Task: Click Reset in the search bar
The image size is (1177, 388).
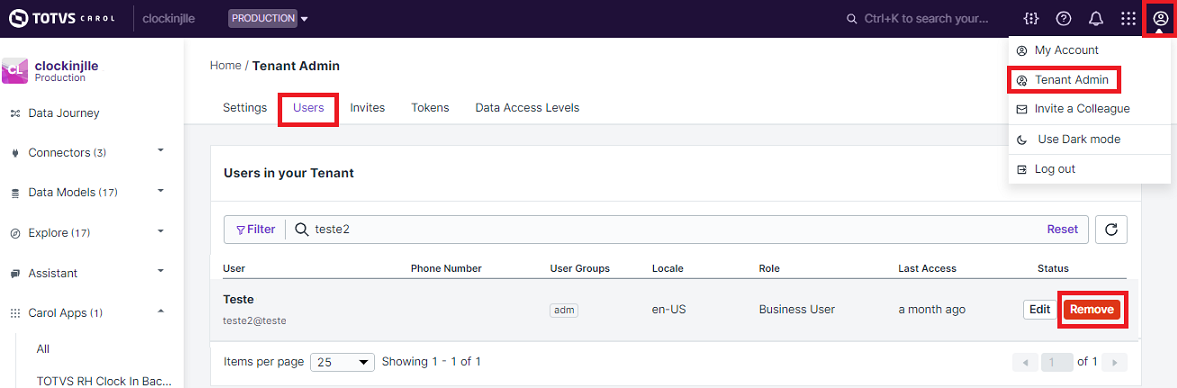Action: click(1062, 230)
